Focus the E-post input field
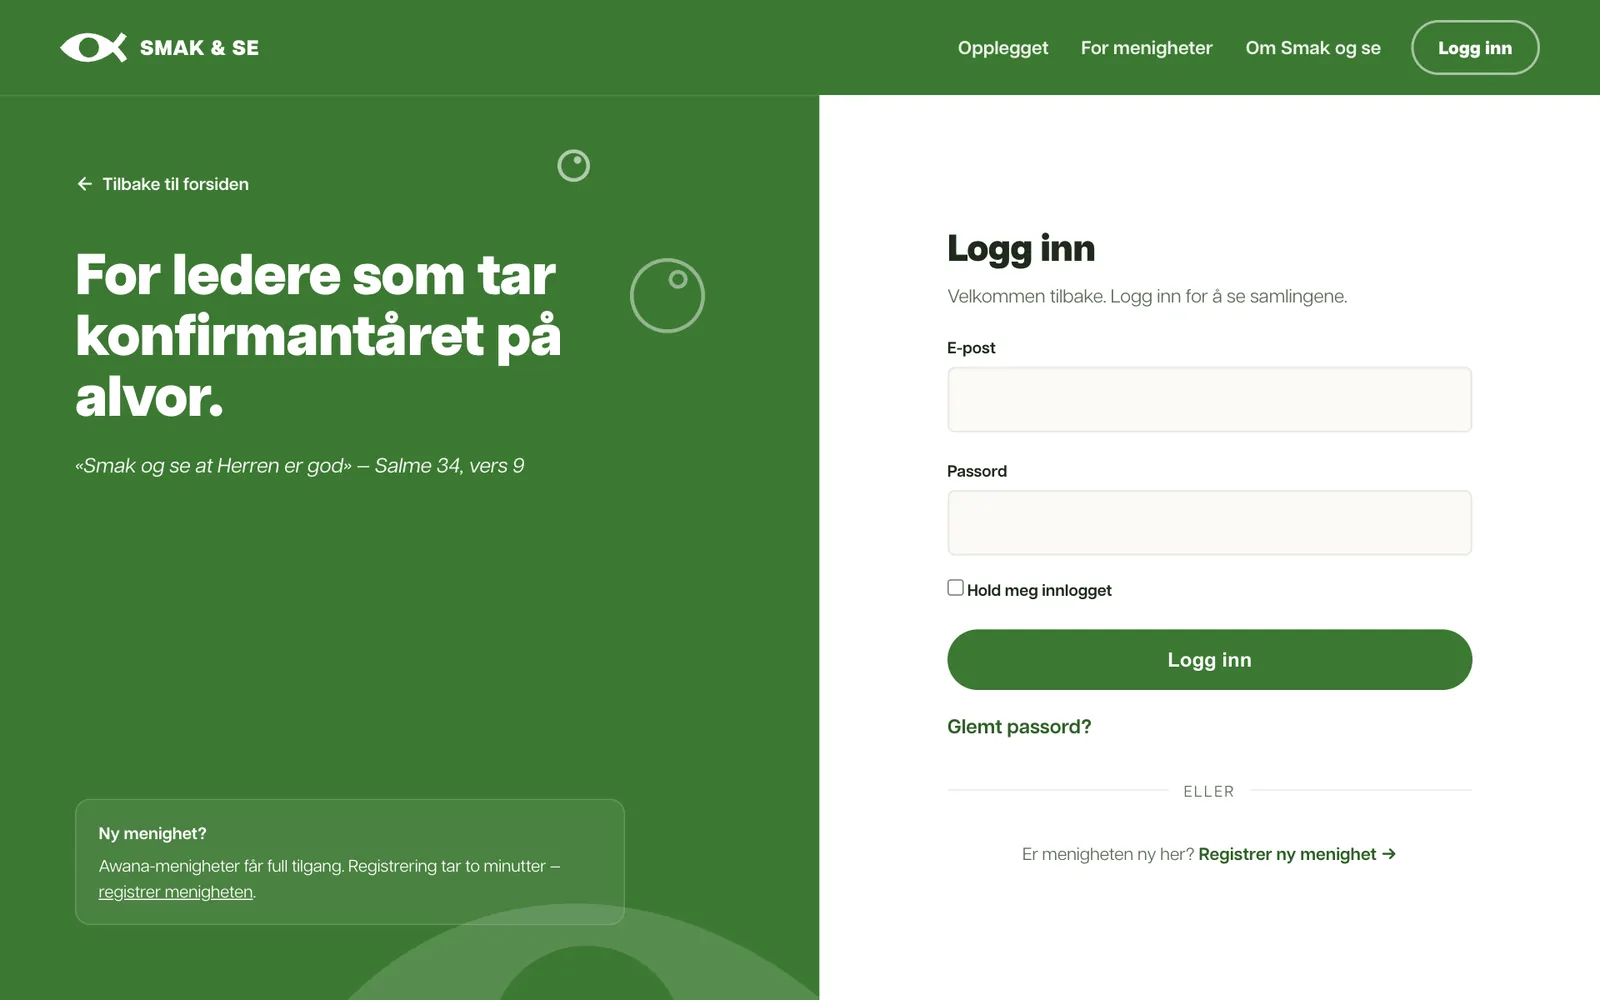 pyautogui.click(x=1209, y=400)
